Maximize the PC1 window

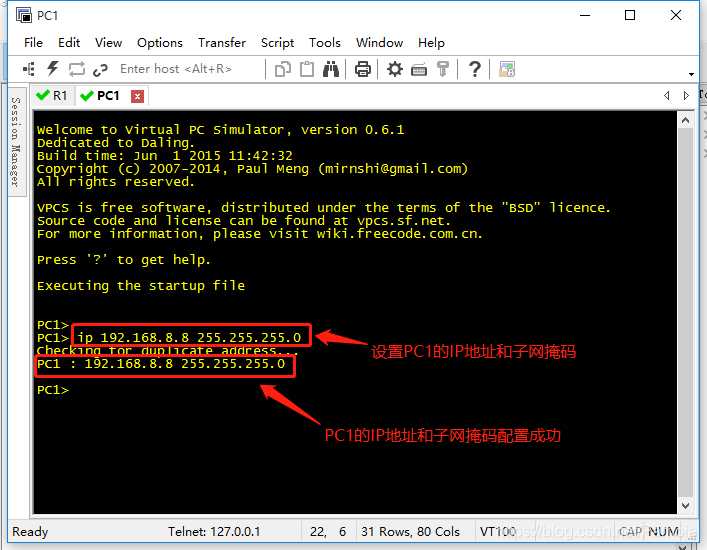pos(630,15)
